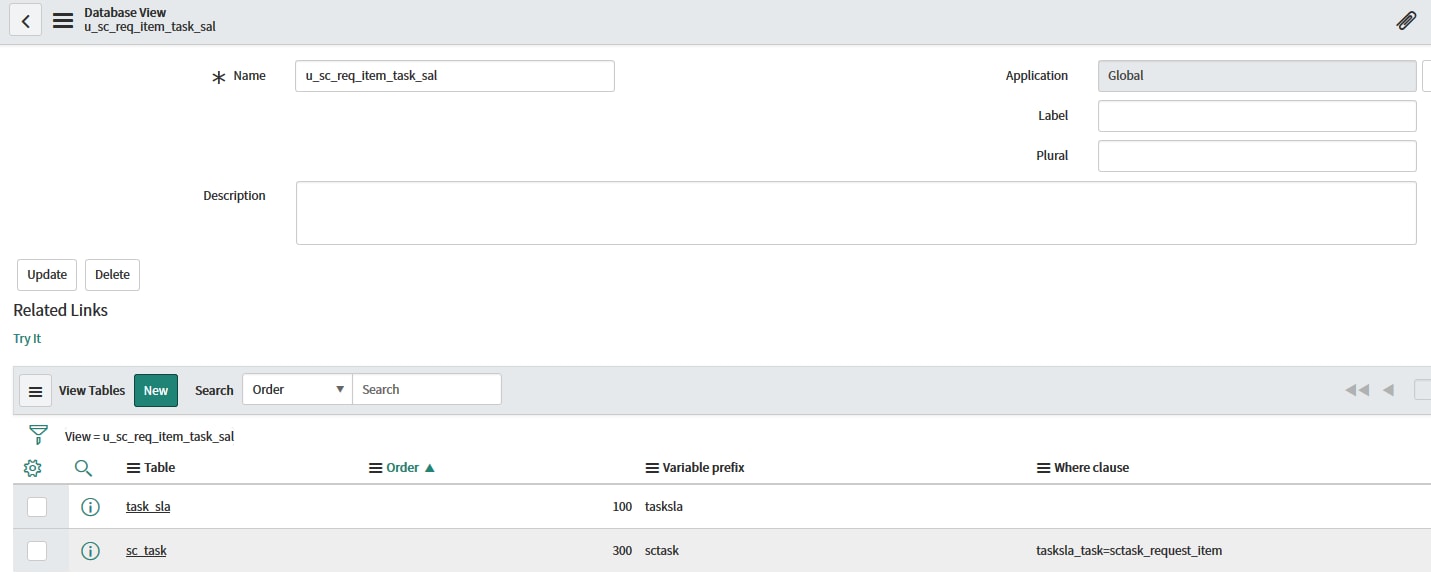
Task: Focus the Plural input field
Action: click(x=1257, y=156)
